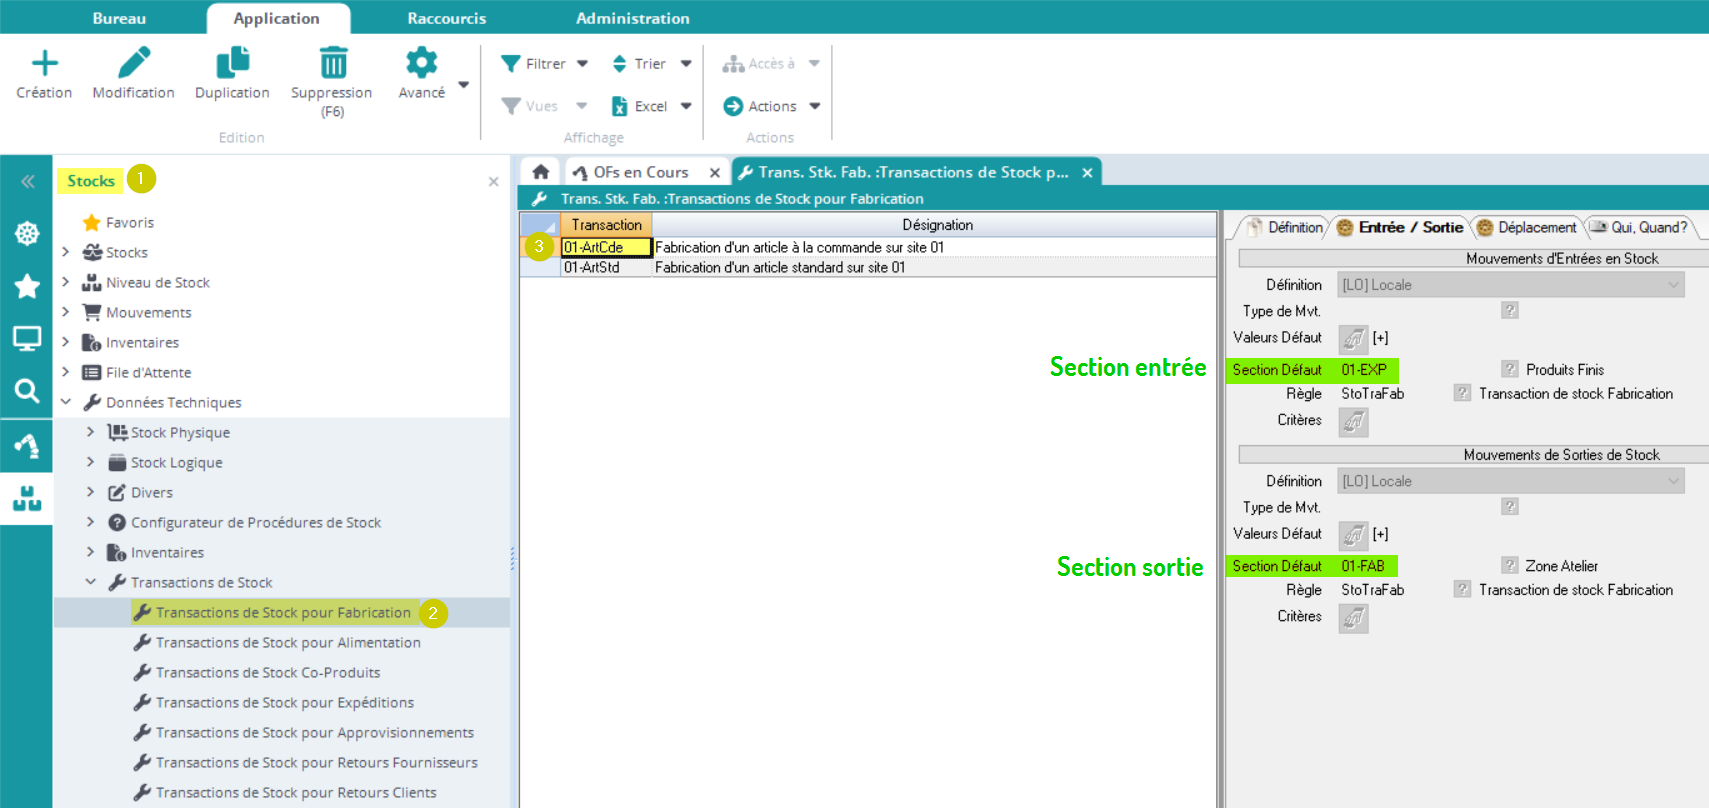Viewport: 1709px width, 808px height.
Task: Click the Entrées Valeurs Défaut edit button
Action: (x=1353, y=339)
